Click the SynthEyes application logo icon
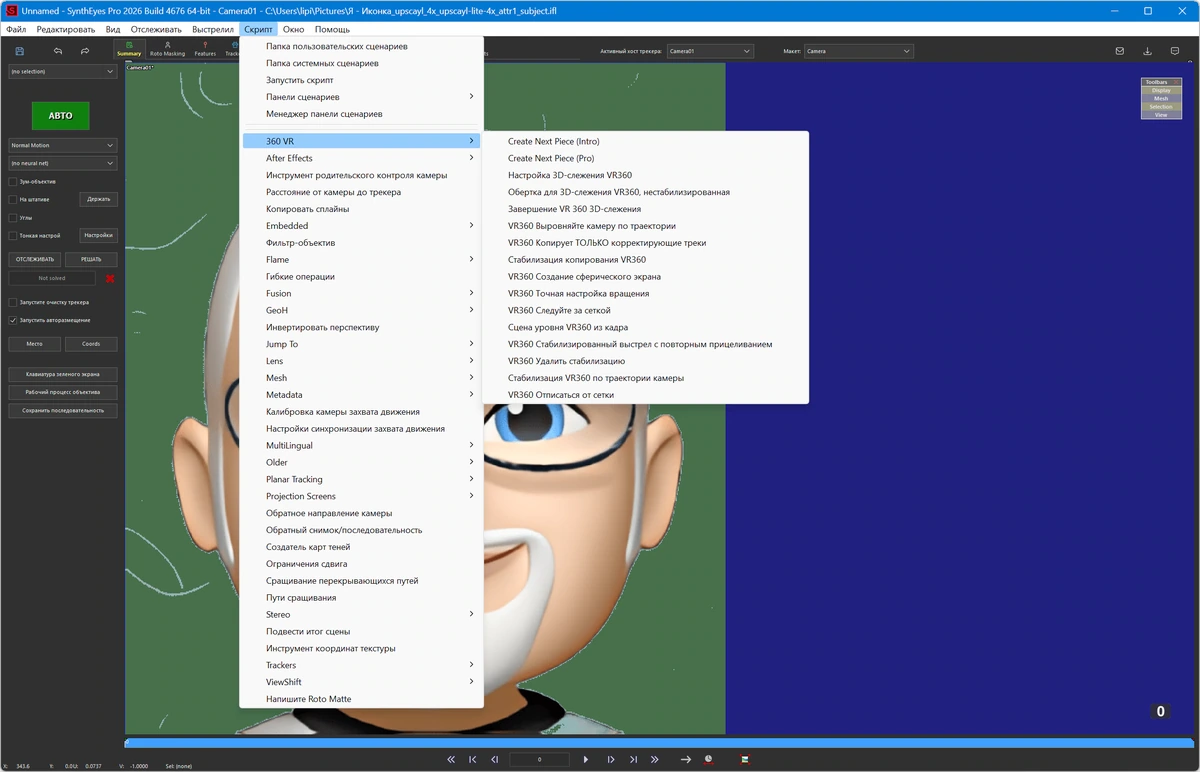This screenshot has height=772, width=1200. click(x=12, y=11)
